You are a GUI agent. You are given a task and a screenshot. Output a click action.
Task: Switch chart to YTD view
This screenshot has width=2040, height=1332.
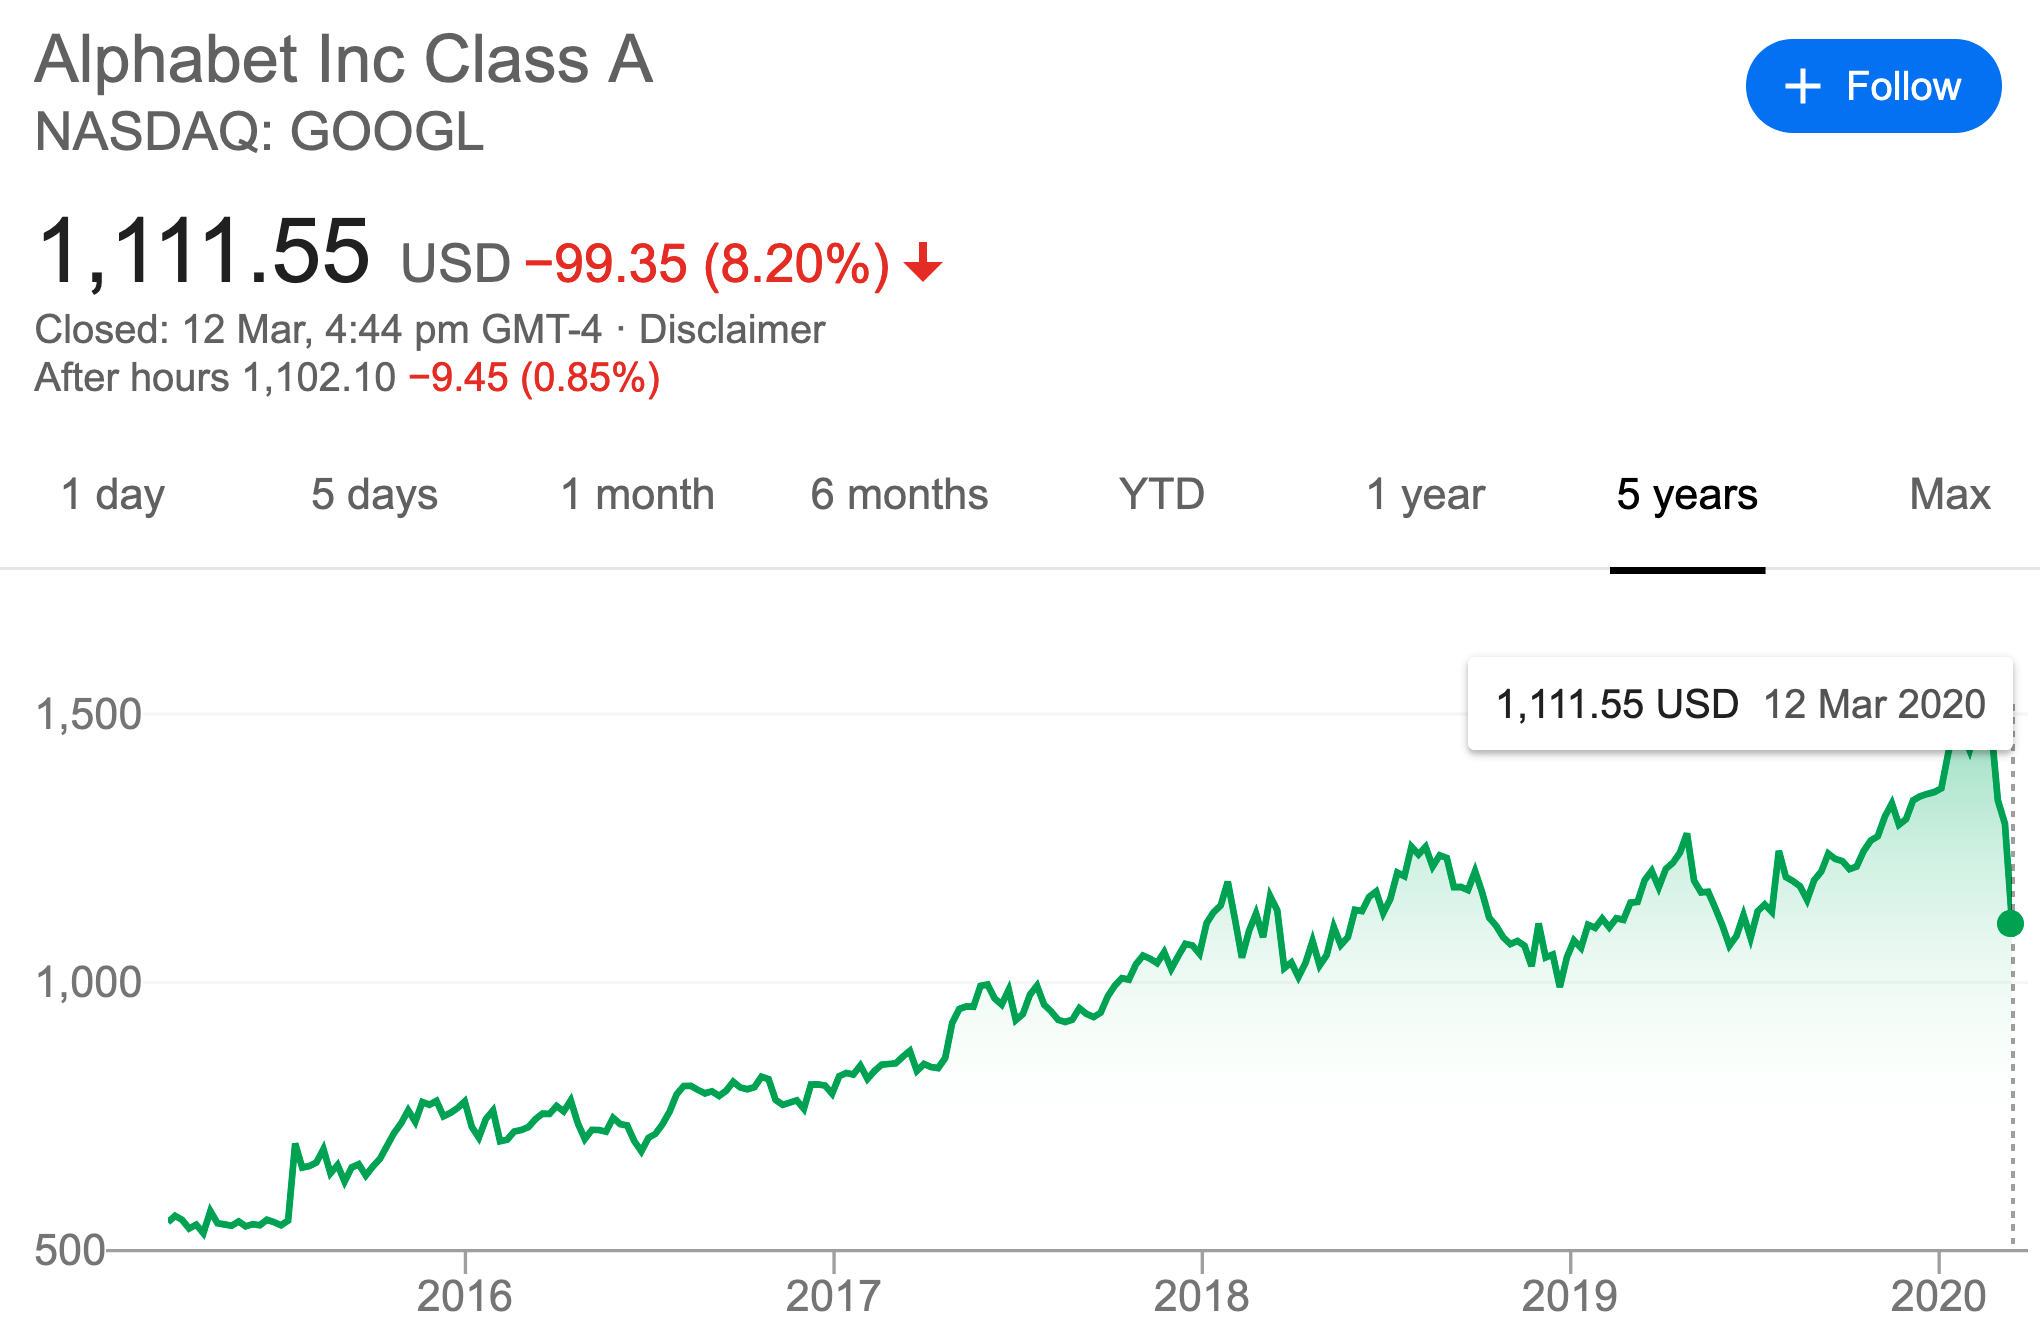(1162, 495)
